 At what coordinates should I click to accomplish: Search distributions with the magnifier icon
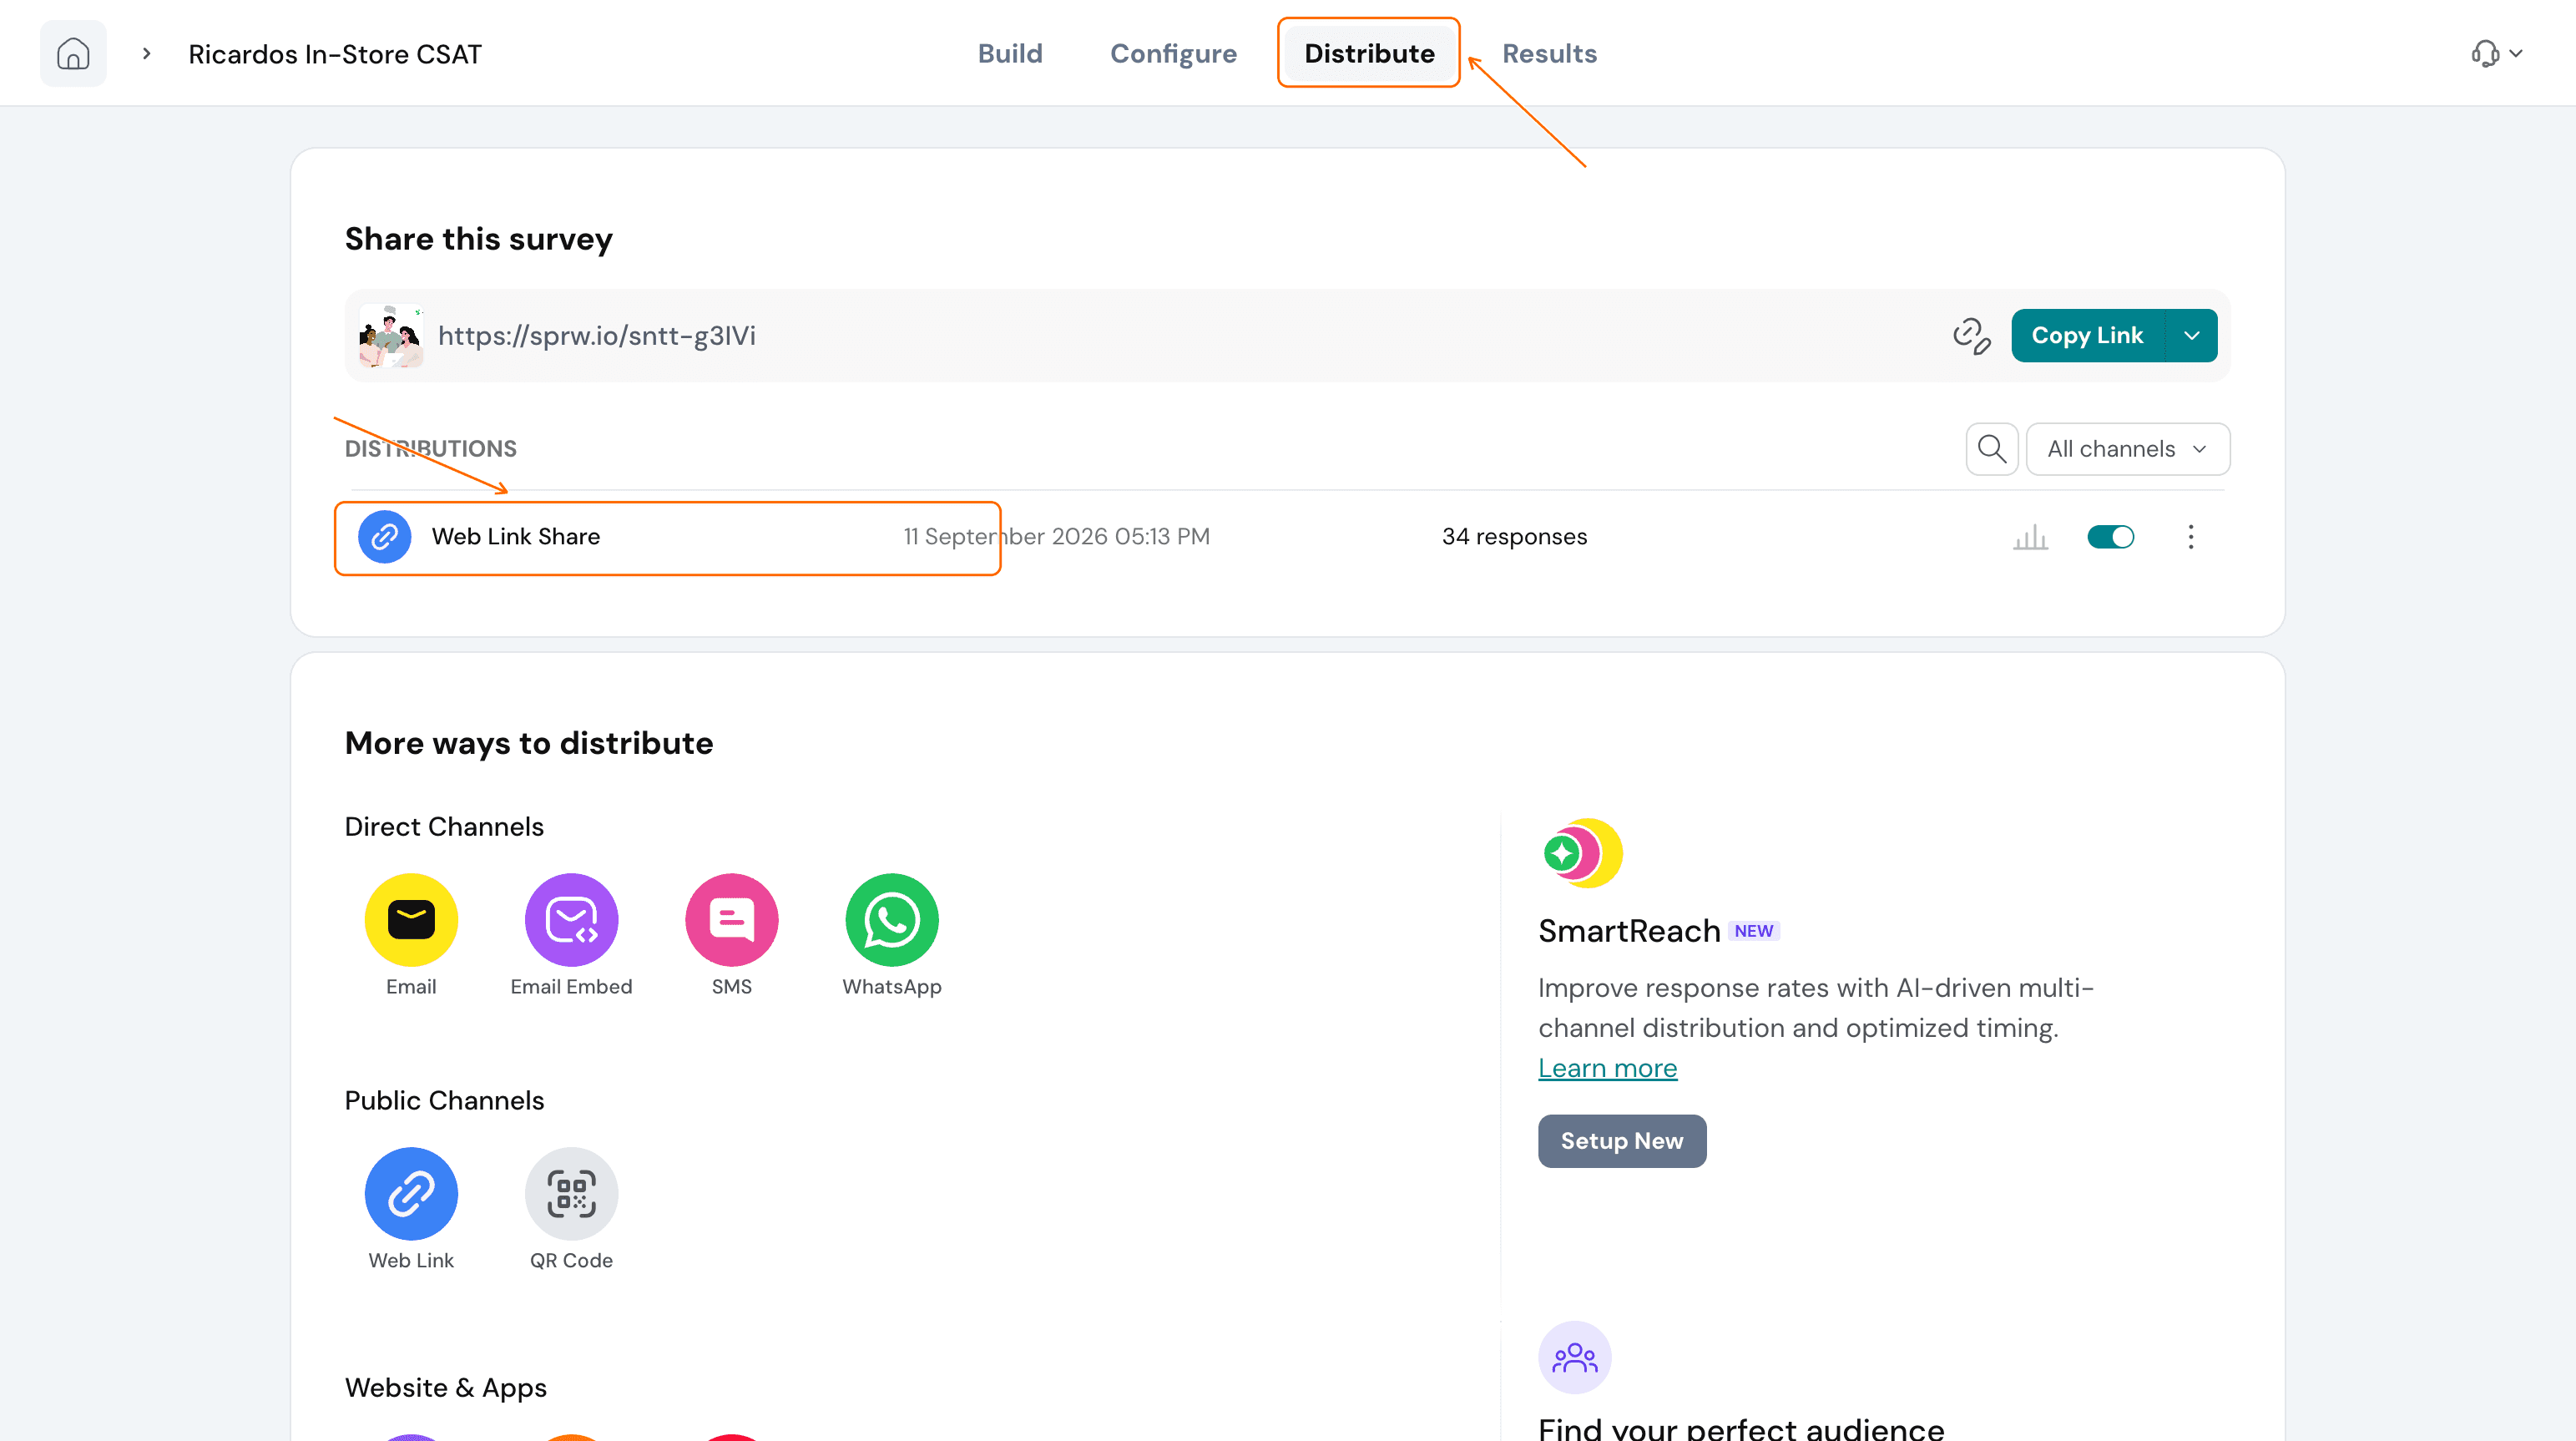1992,449
